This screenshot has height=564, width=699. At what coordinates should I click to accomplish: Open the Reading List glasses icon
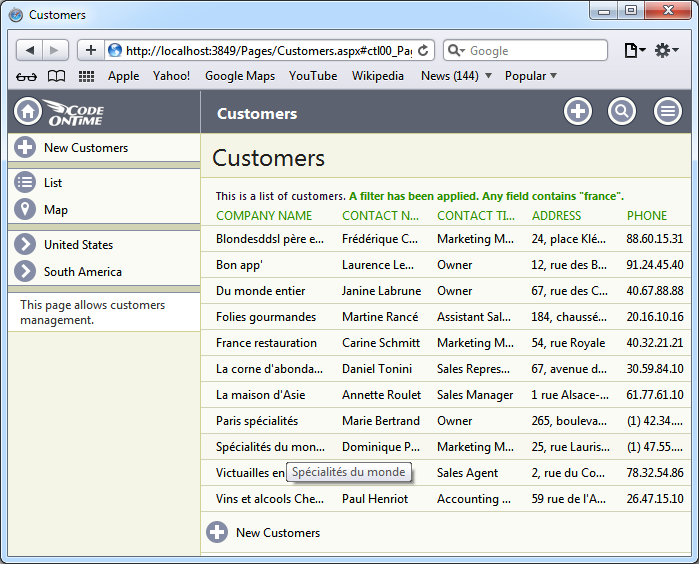click(27, 76)
